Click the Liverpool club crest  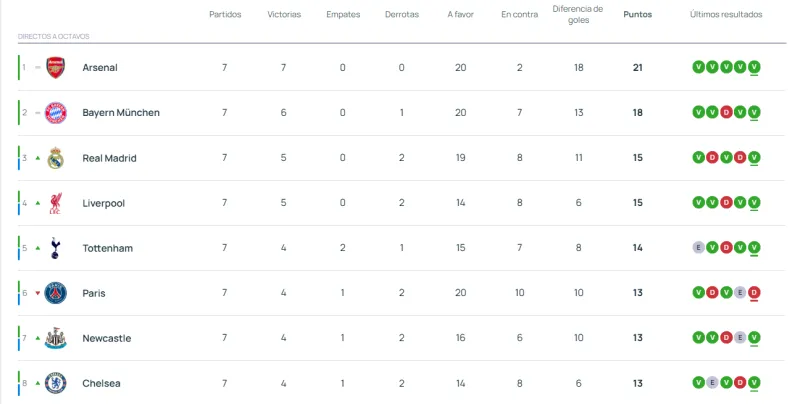click(55, 203)
